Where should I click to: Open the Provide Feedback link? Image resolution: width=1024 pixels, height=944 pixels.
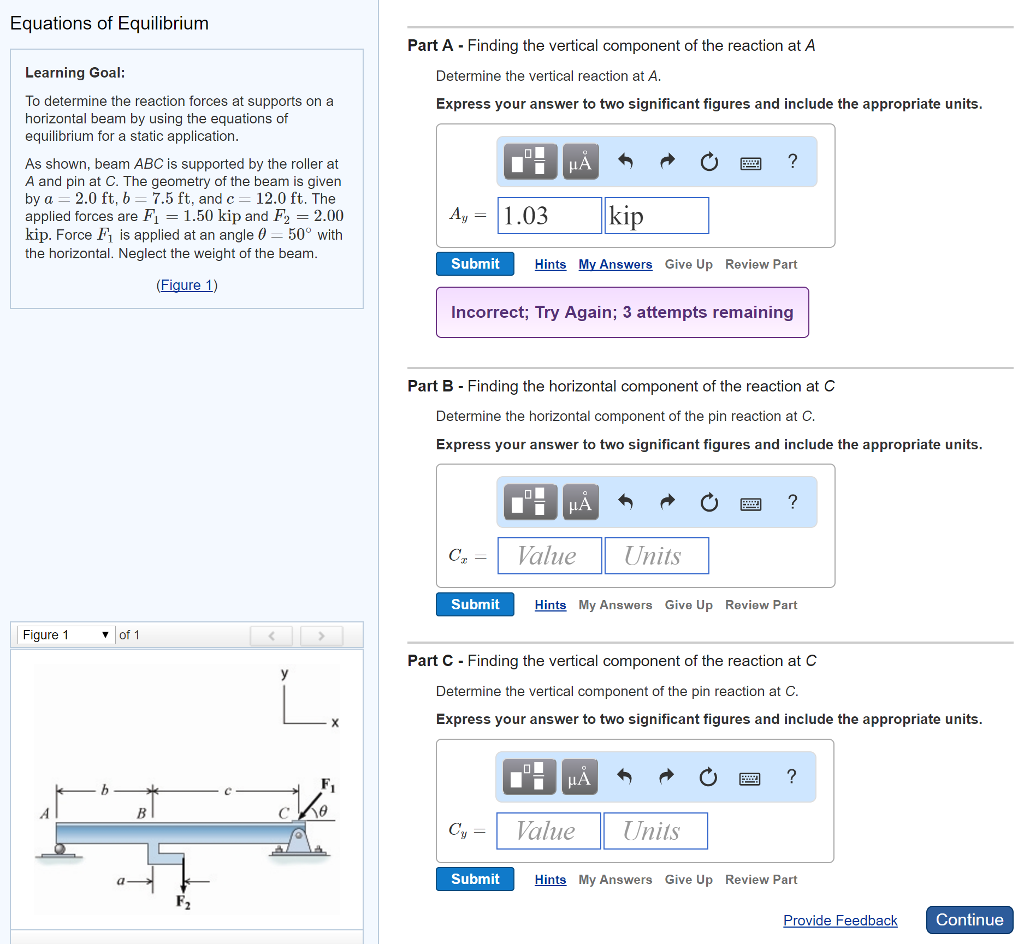(840, 920)
